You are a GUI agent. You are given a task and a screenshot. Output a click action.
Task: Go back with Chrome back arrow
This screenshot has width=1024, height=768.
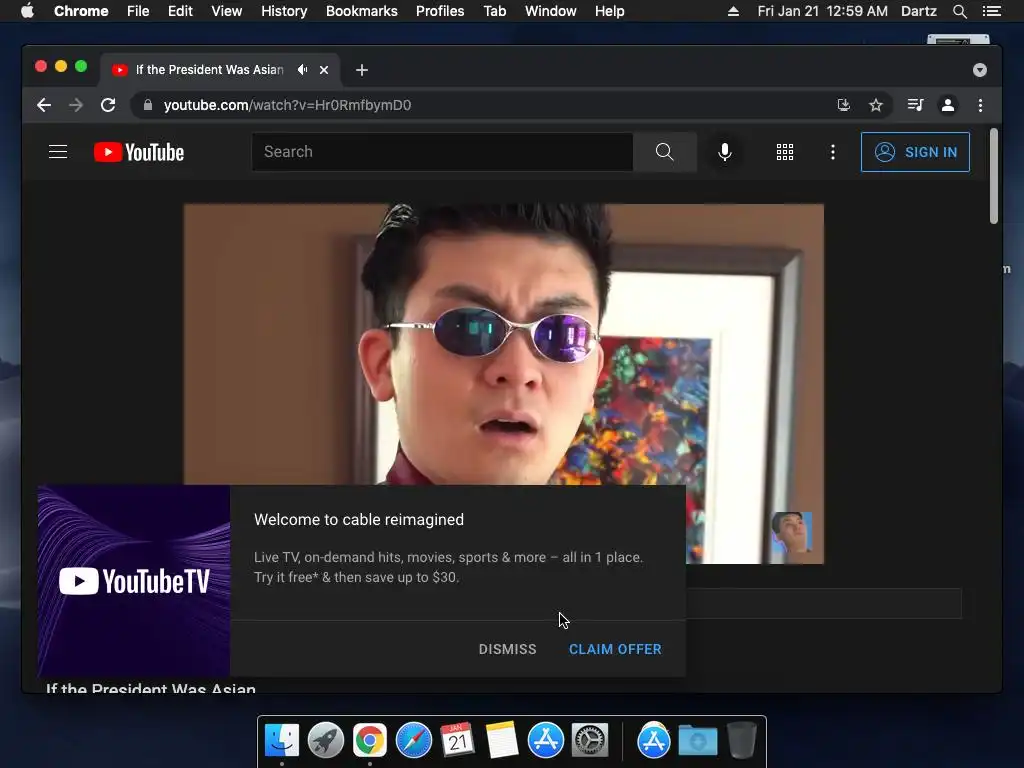point(44,105)
